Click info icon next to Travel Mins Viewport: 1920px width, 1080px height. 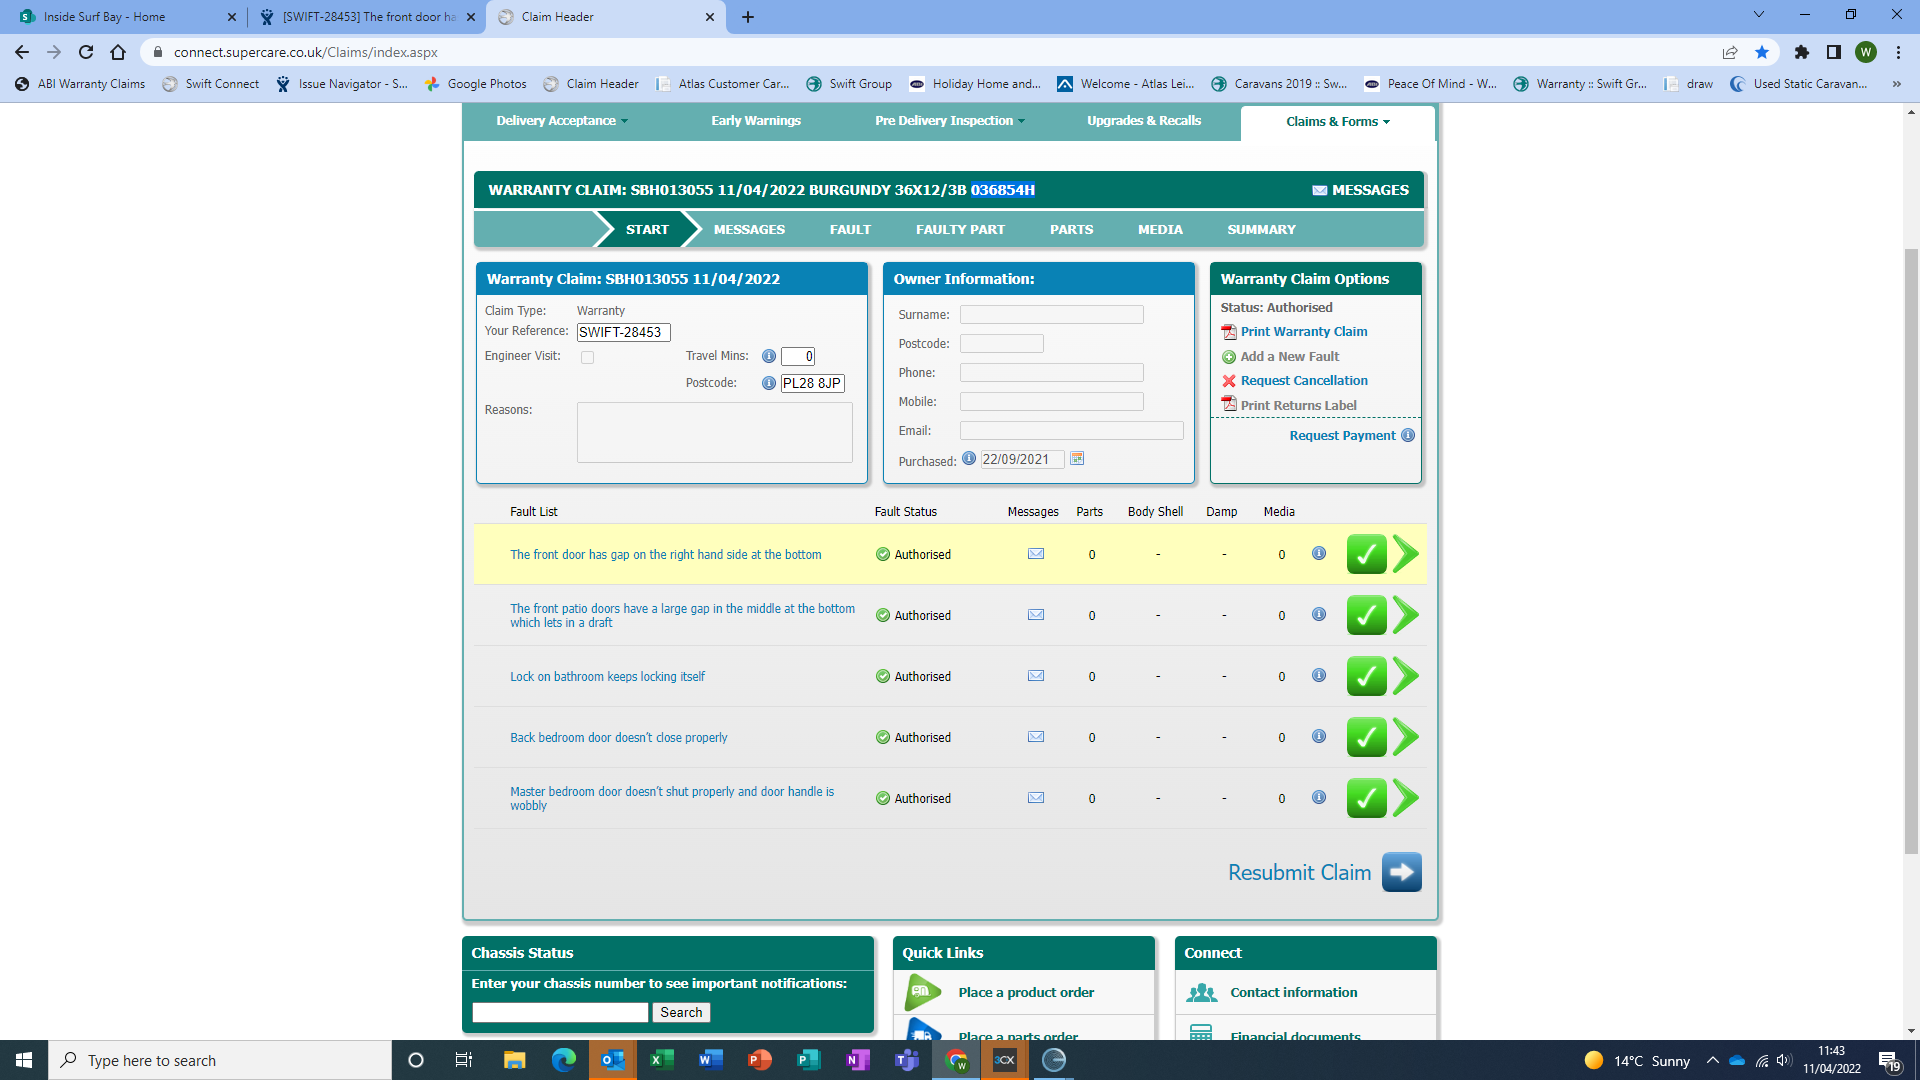768,356
